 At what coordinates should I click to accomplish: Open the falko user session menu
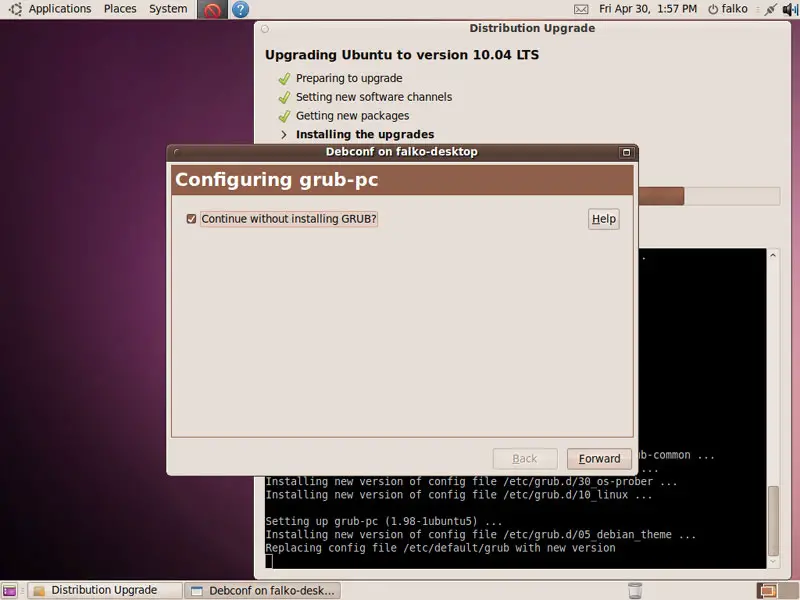[728, 9]
